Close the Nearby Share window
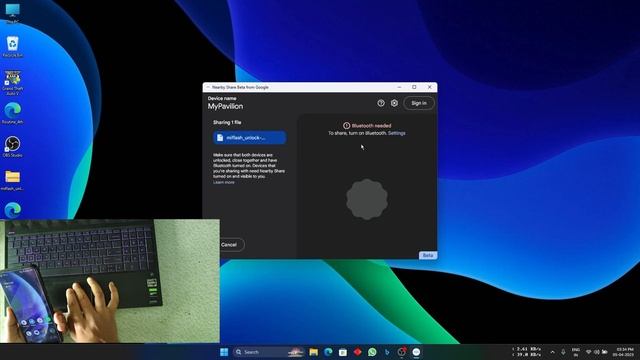This screenshot has height=360, width=640. [429, 87]
